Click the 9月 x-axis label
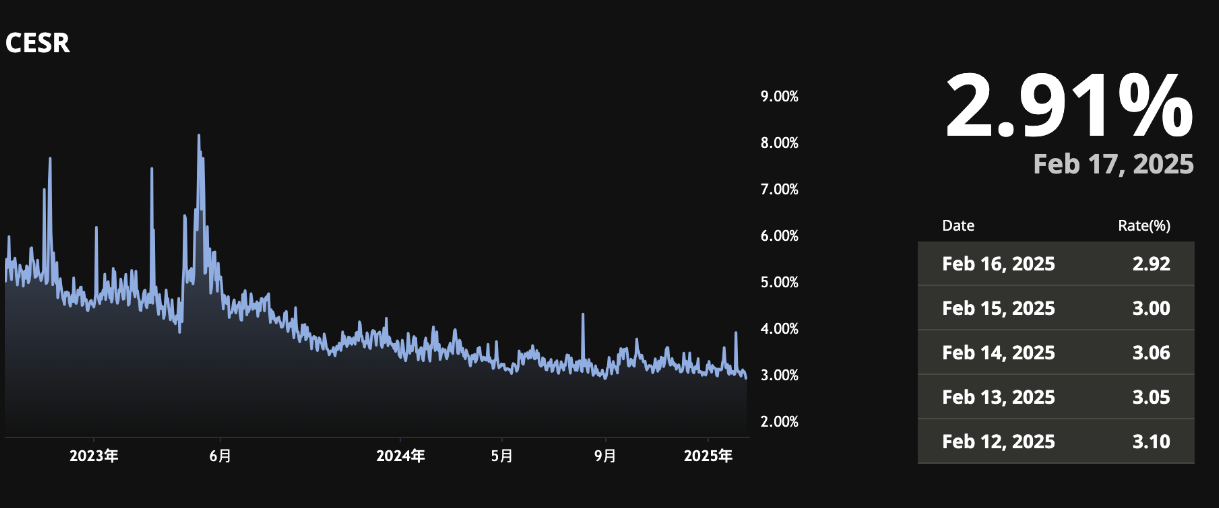Viewport: 1219px width, 508px height. click(604, 456)
